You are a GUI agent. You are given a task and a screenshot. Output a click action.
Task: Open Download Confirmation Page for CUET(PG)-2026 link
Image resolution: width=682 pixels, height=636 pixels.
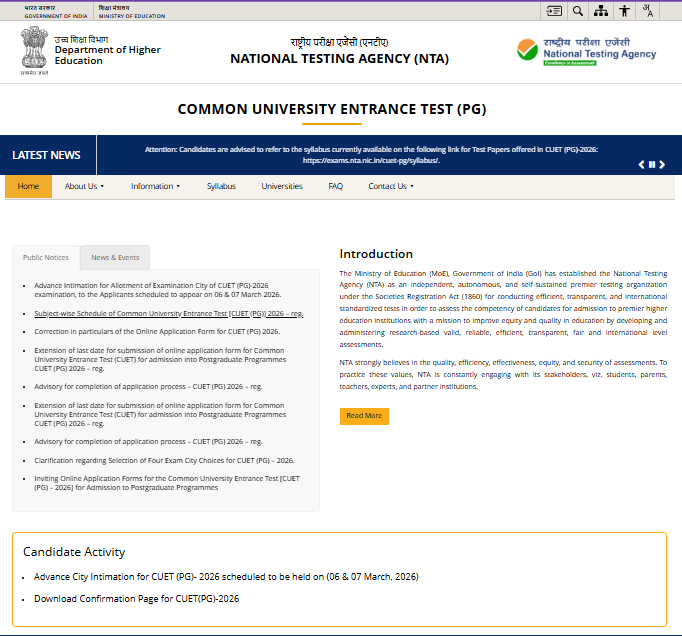136,599
